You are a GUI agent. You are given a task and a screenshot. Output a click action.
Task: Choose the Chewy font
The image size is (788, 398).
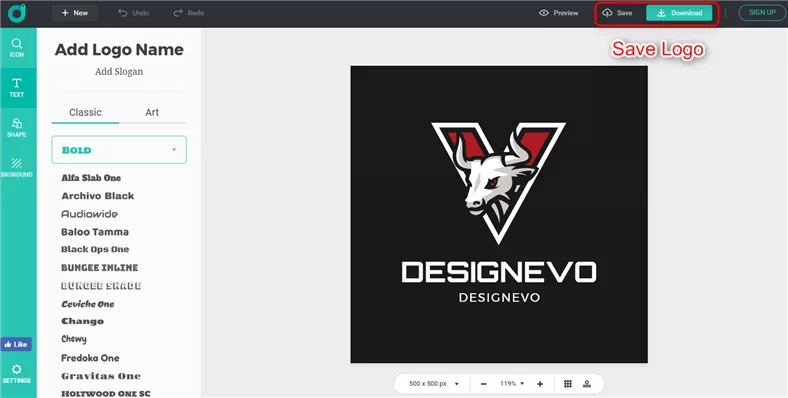point(74,339)
